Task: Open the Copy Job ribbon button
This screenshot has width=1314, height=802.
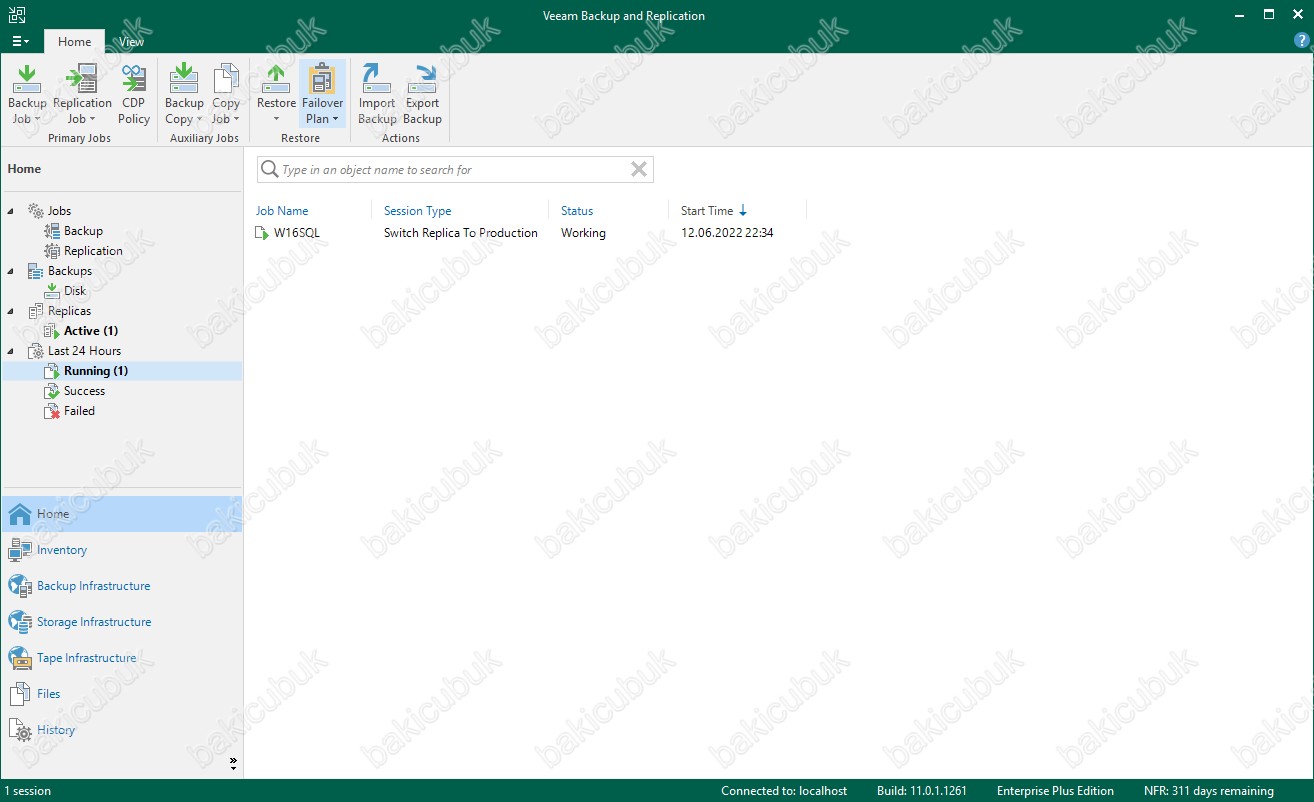Action: point(226,95)
